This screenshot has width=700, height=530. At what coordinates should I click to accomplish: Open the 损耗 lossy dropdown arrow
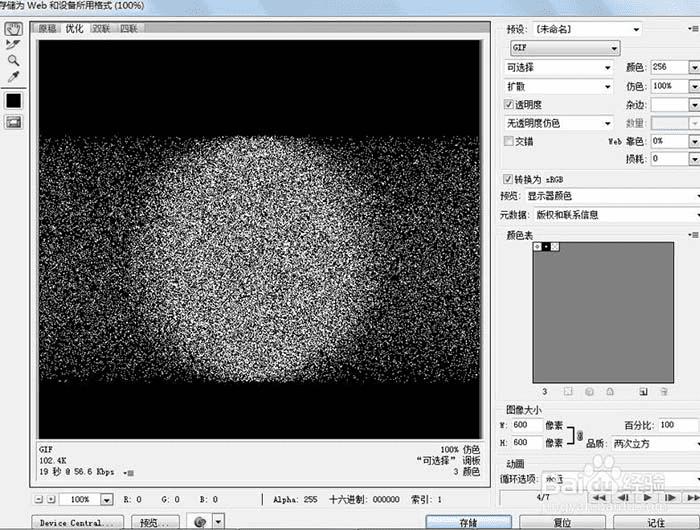coord(694,159)
